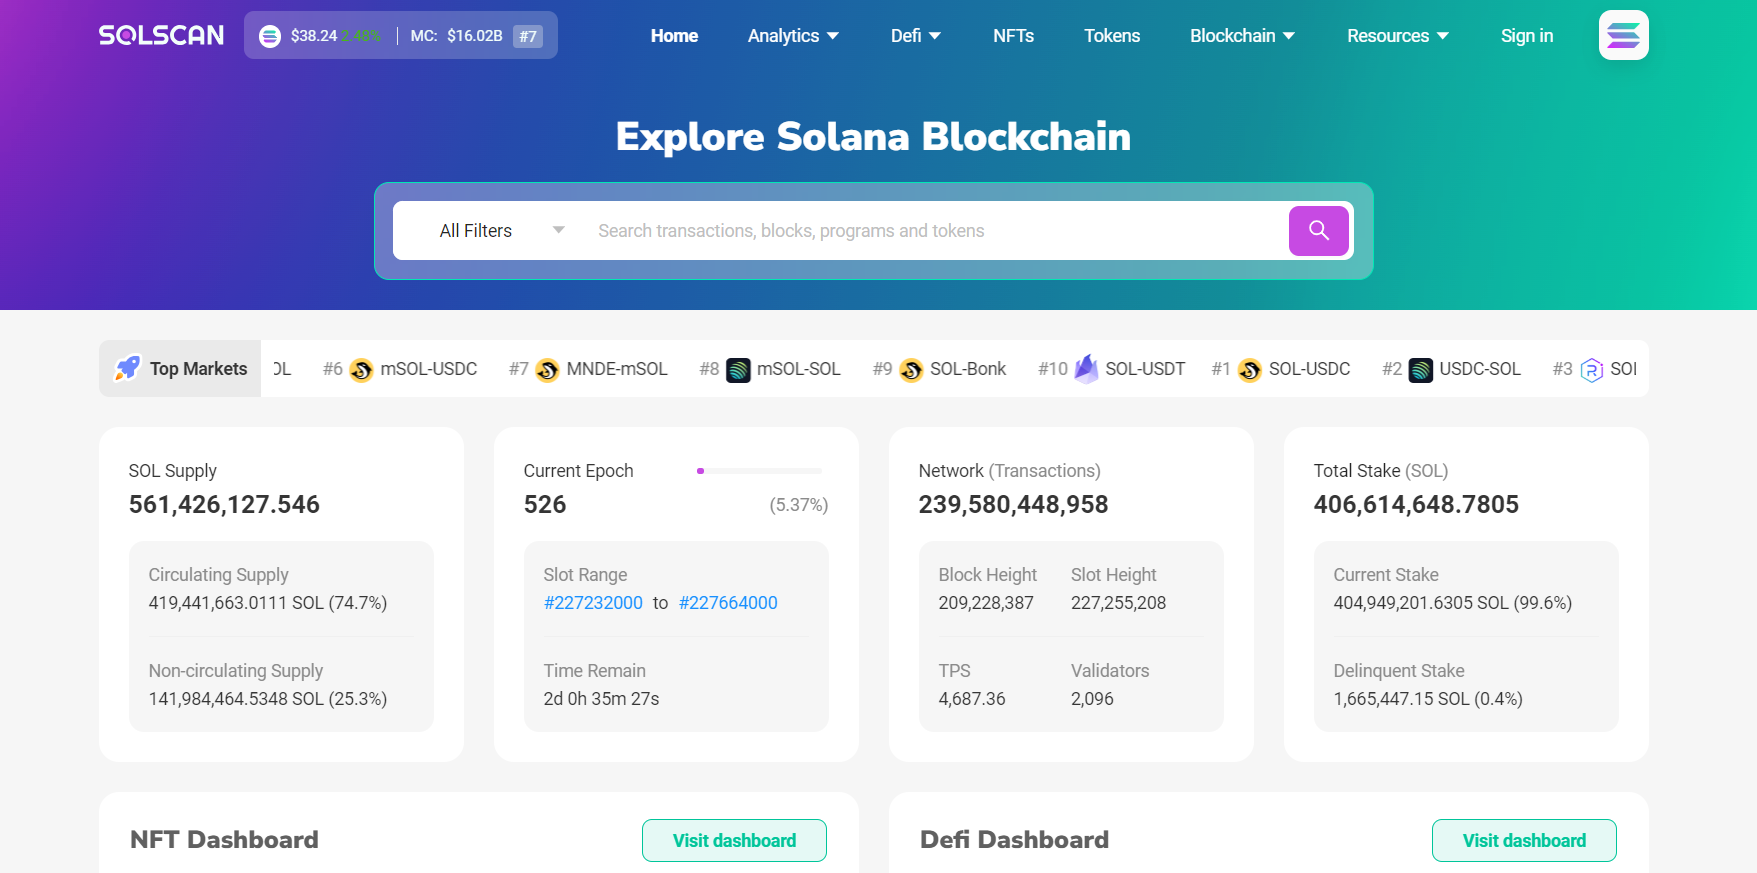
Task: Click the Top Markets label
Action: click(x=198, y=369)
